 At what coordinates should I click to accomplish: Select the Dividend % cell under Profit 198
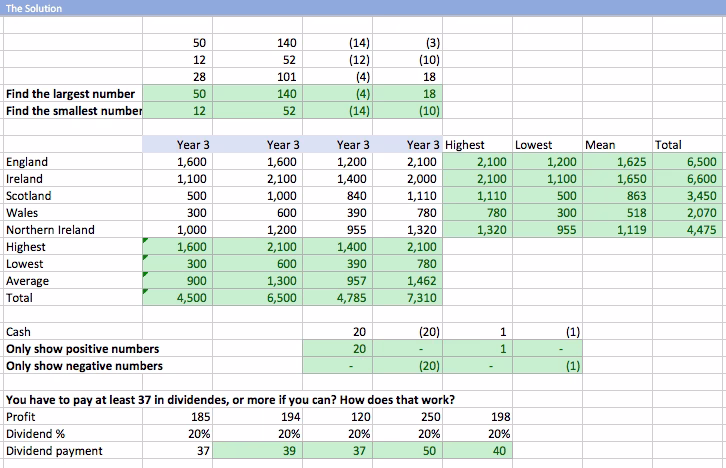(477, 434)
